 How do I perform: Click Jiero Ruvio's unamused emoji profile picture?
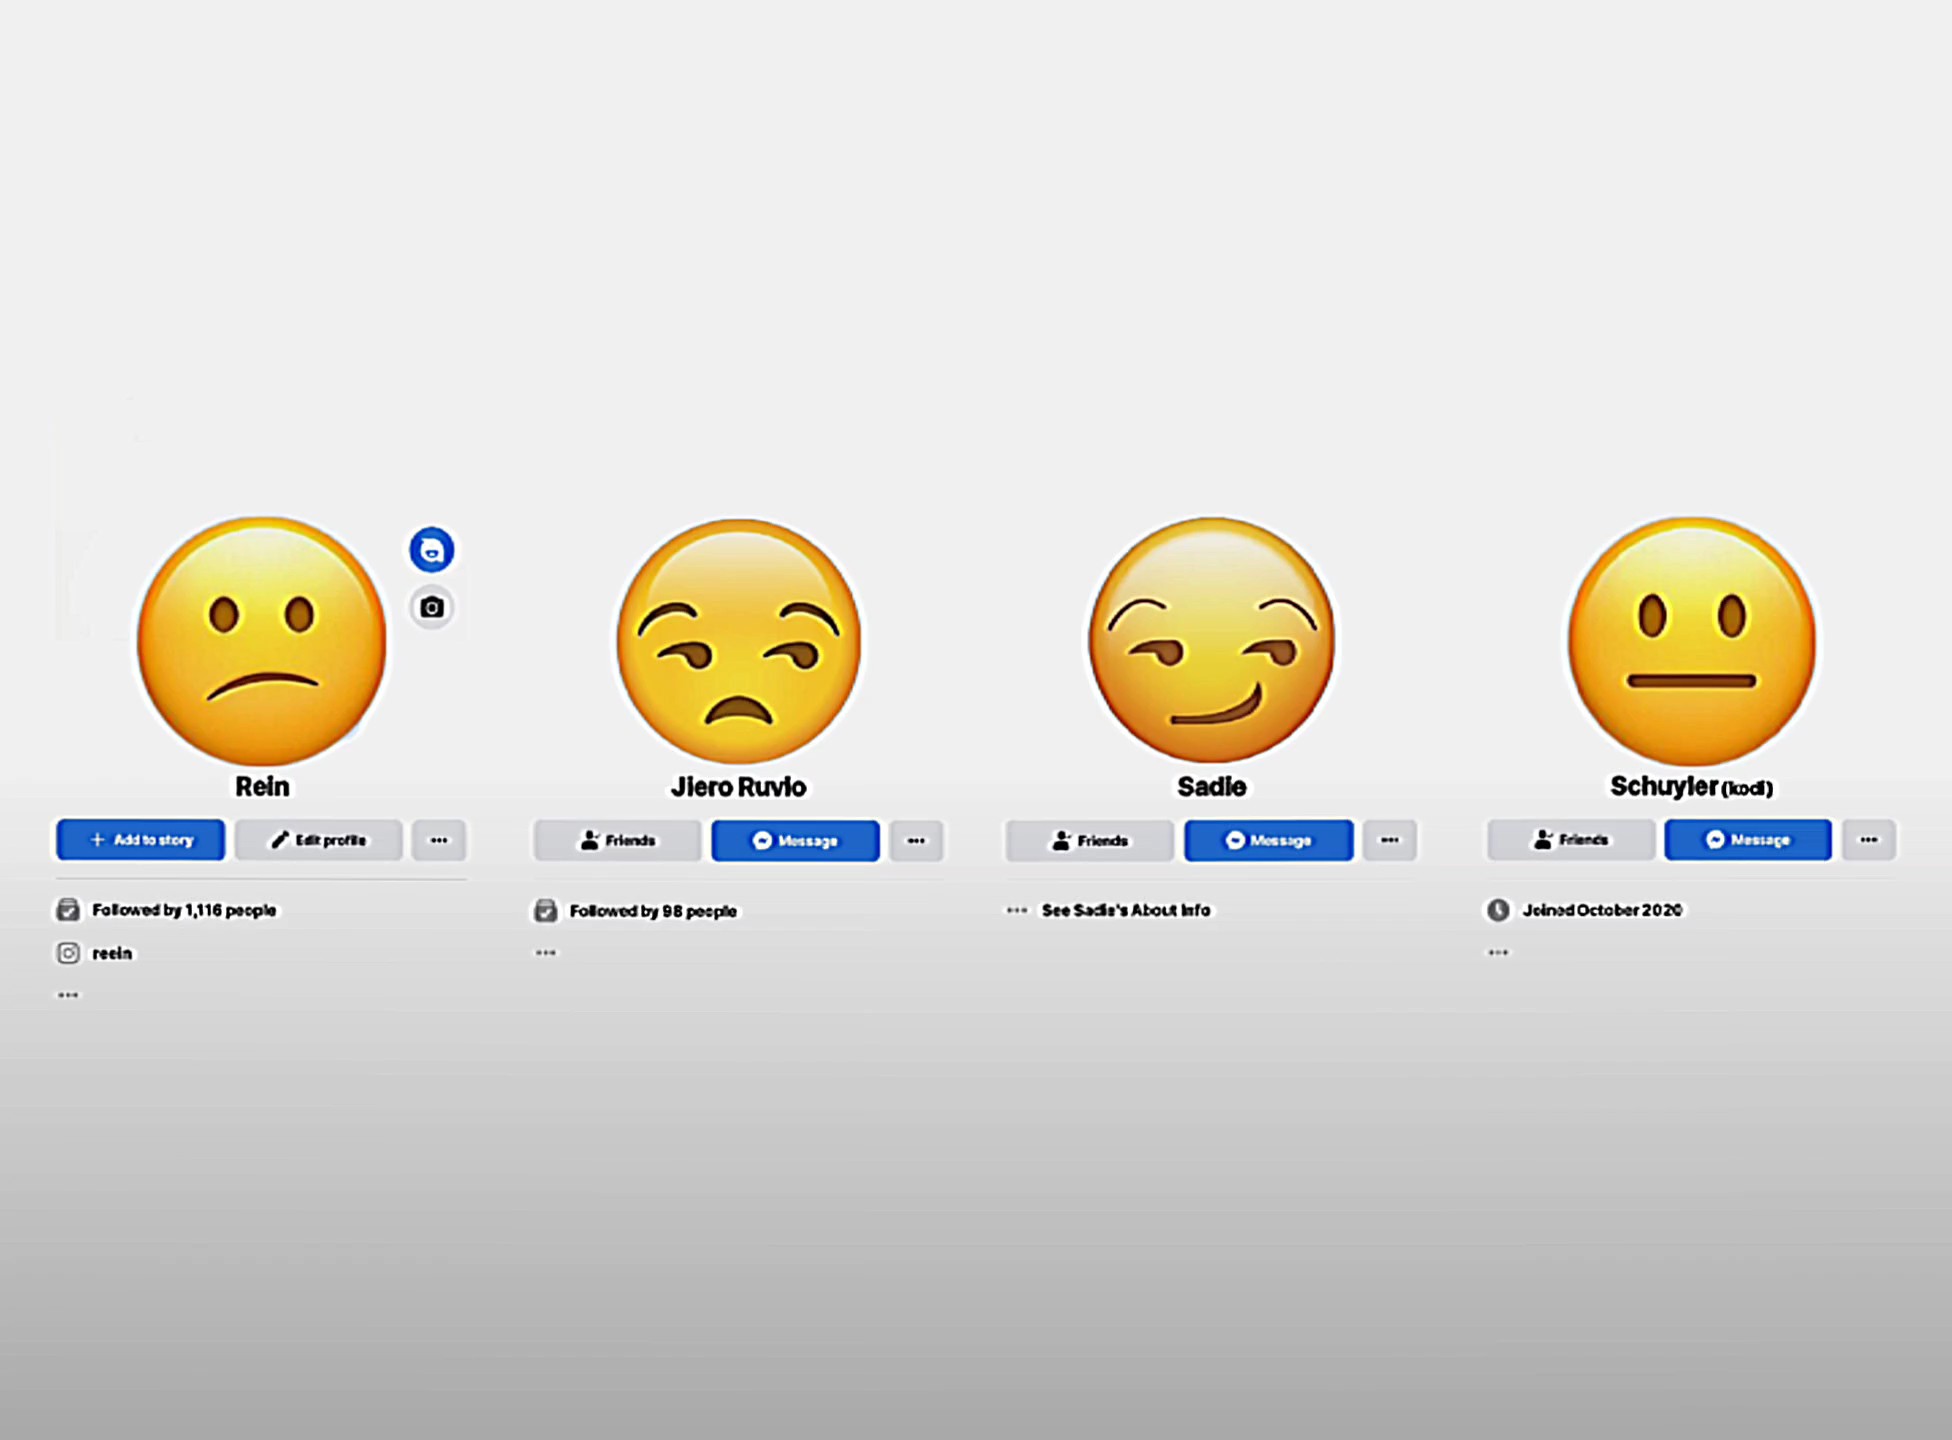point(739,641)
